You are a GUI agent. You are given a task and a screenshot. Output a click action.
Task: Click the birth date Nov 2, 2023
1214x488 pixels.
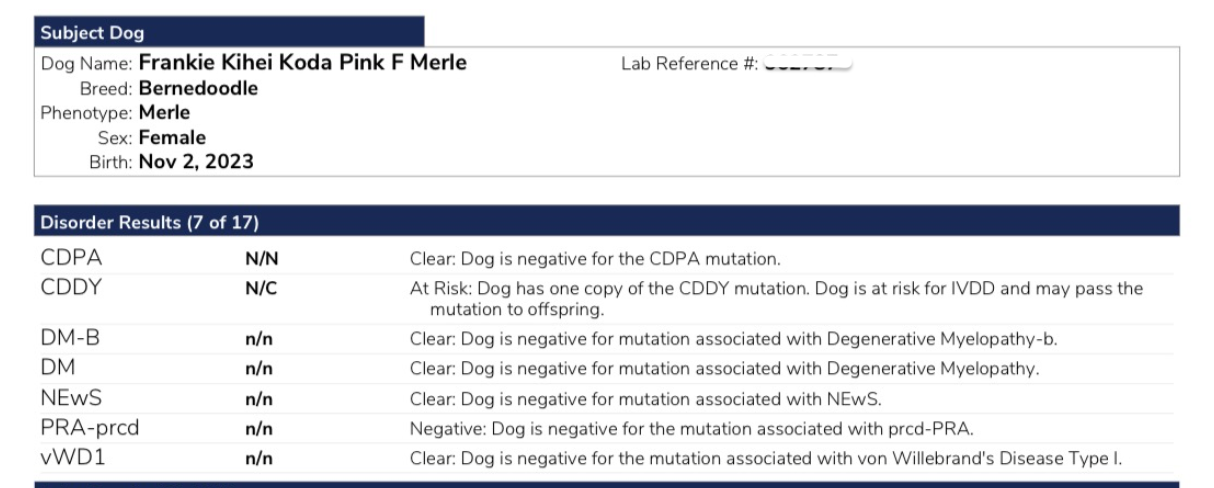pos(196,161)
